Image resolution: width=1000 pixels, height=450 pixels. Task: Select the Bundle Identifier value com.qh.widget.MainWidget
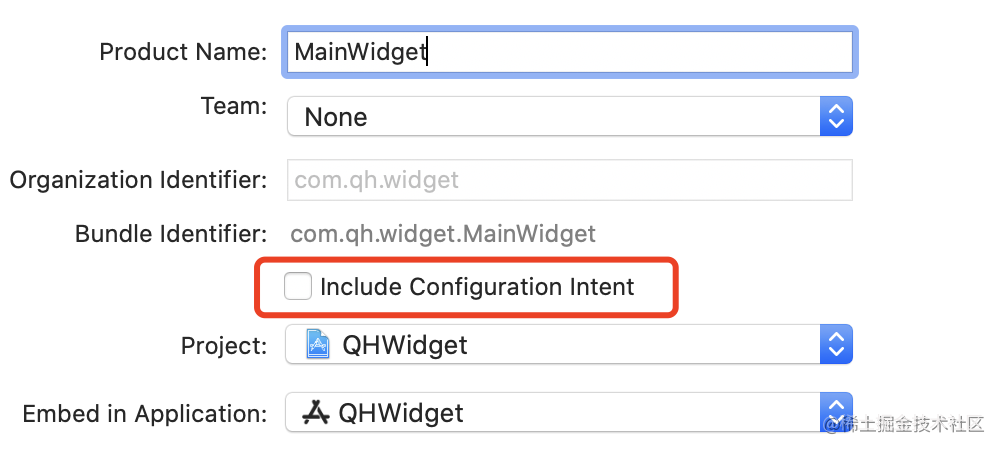[x=443, y=234]
